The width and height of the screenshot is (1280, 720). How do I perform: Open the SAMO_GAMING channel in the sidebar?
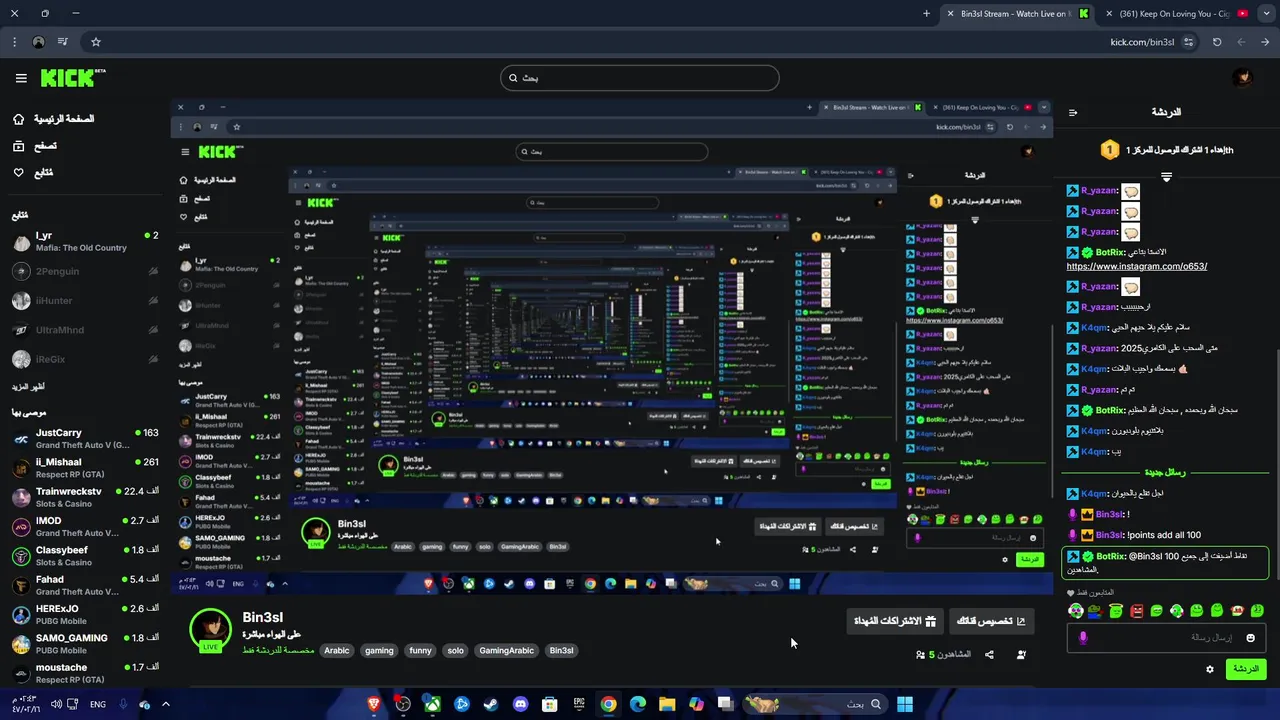(85, 644)
